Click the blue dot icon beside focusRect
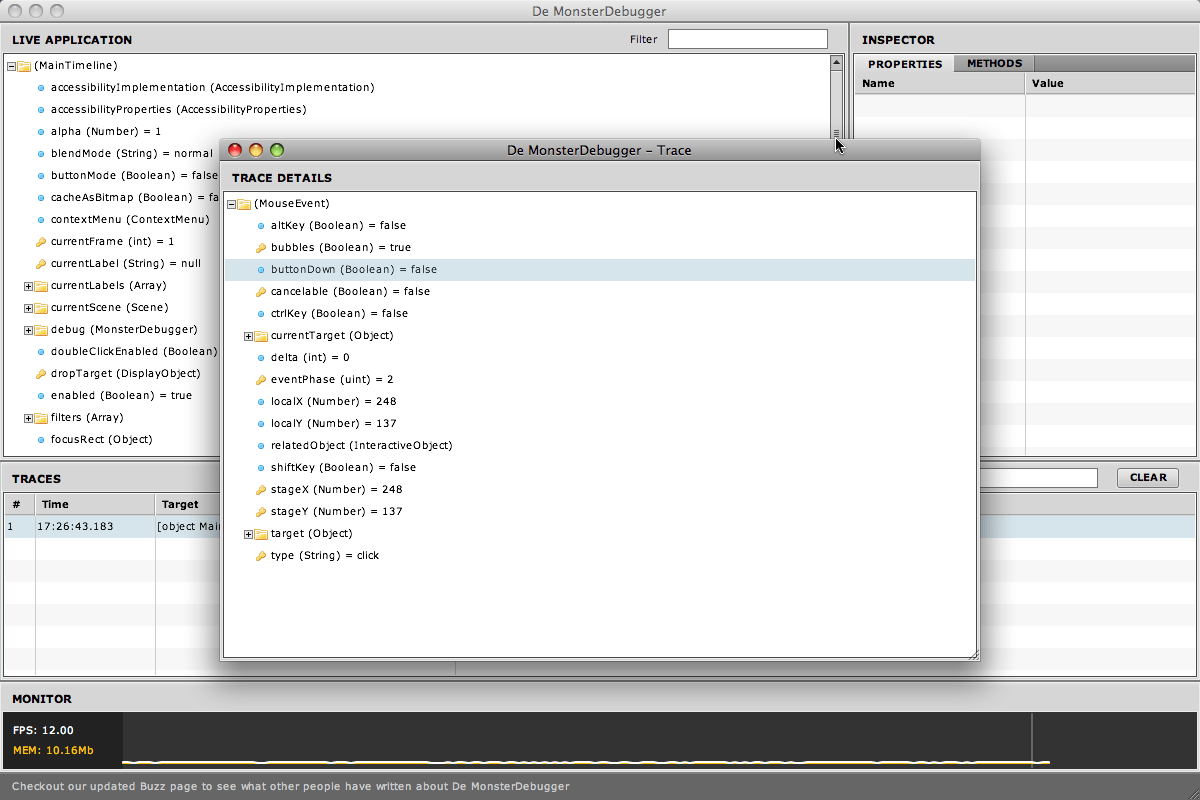The width and height of the screenshot is (1200, 800). (x=41, y=440)
